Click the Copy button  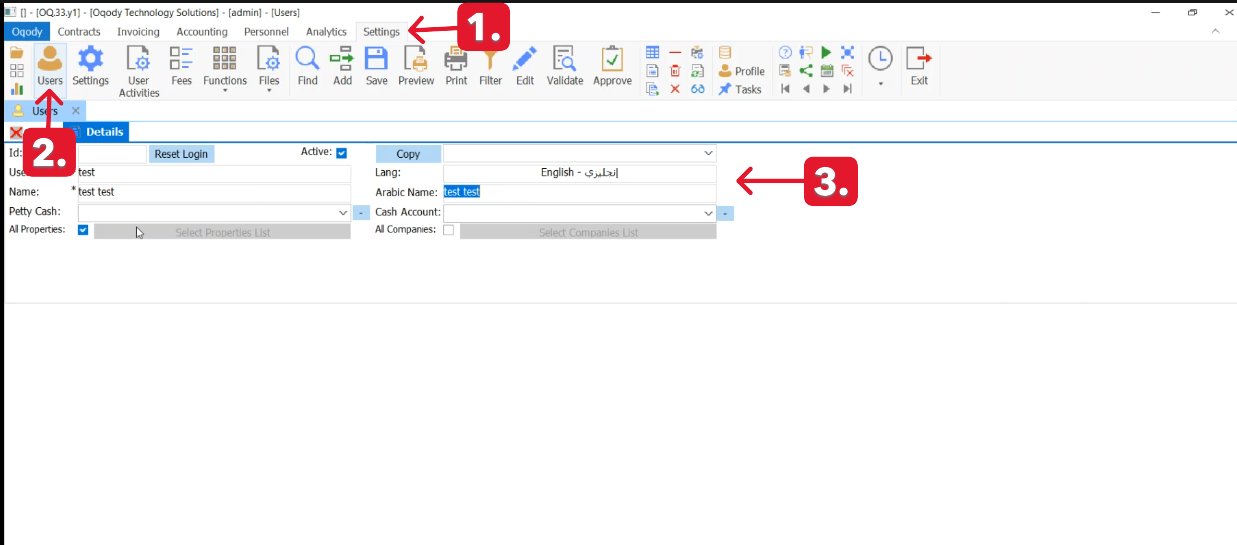pyautogui.click(x=408, y=154)
